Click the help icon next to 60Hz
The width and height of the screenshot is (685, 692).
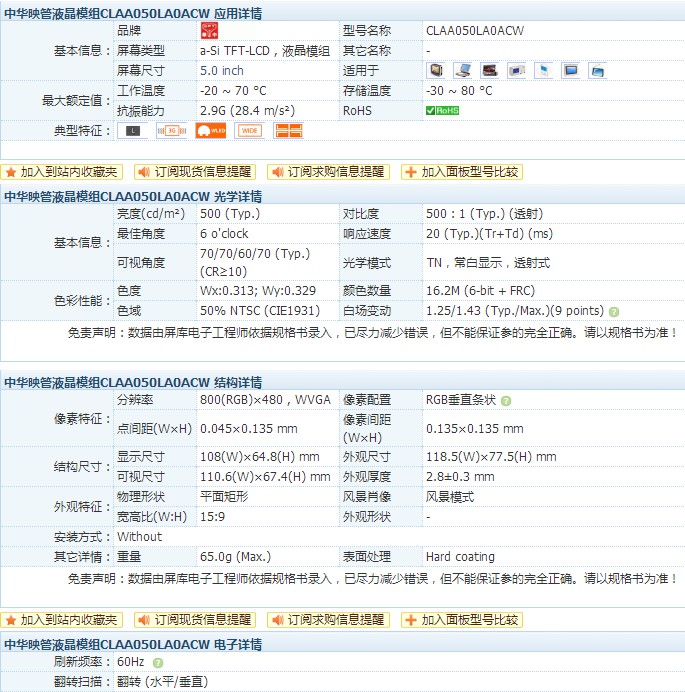[x=158, y=662]
